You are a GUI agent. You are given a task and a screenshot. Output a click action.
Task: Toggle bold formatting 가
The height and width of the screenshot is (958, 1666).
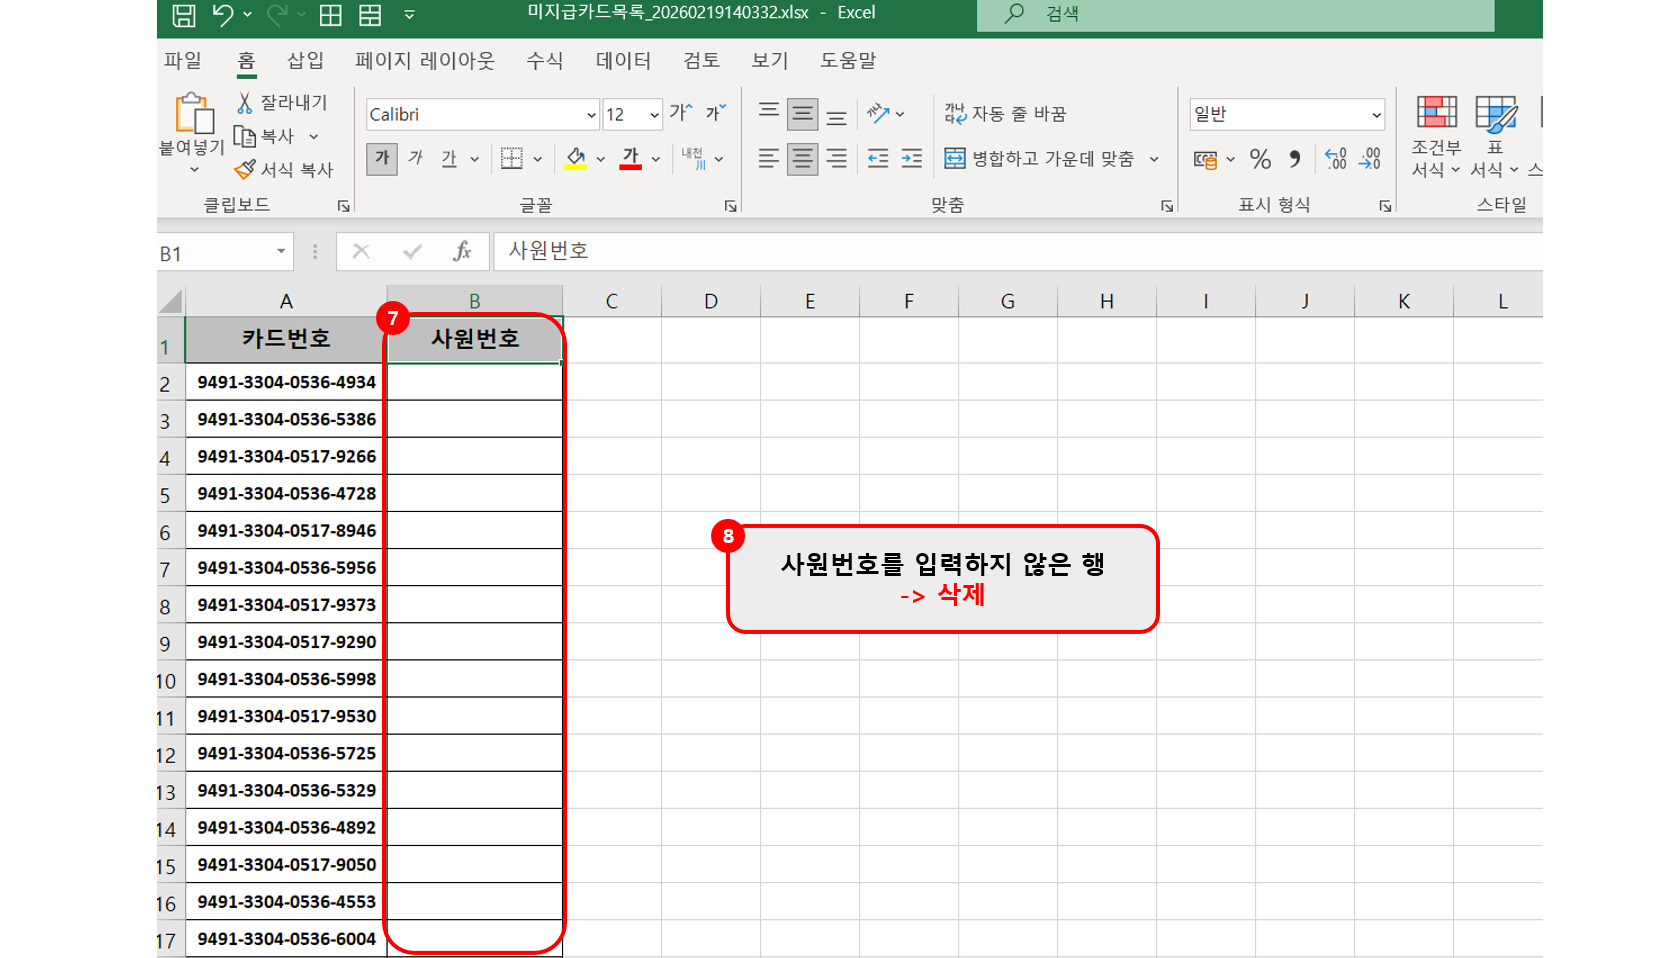(x=382, y=158)
